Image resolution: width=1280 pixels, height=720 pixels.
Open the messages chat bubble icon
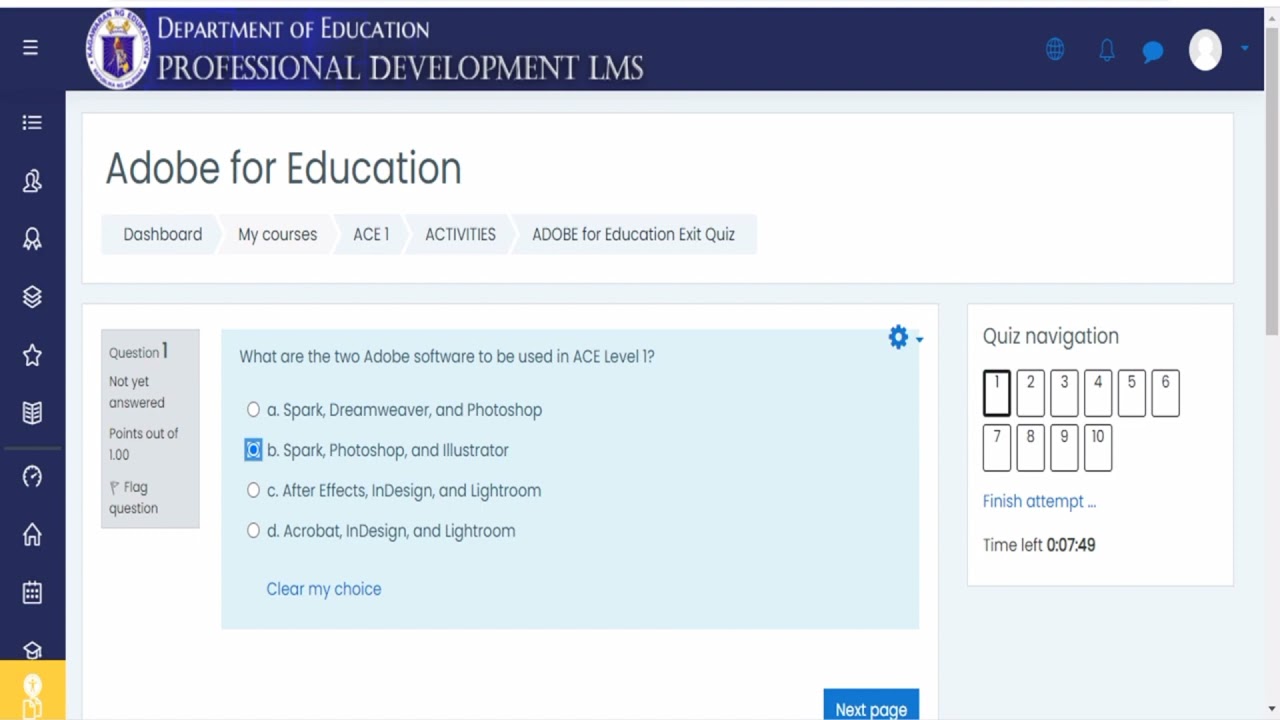[x=1153, y=51]
